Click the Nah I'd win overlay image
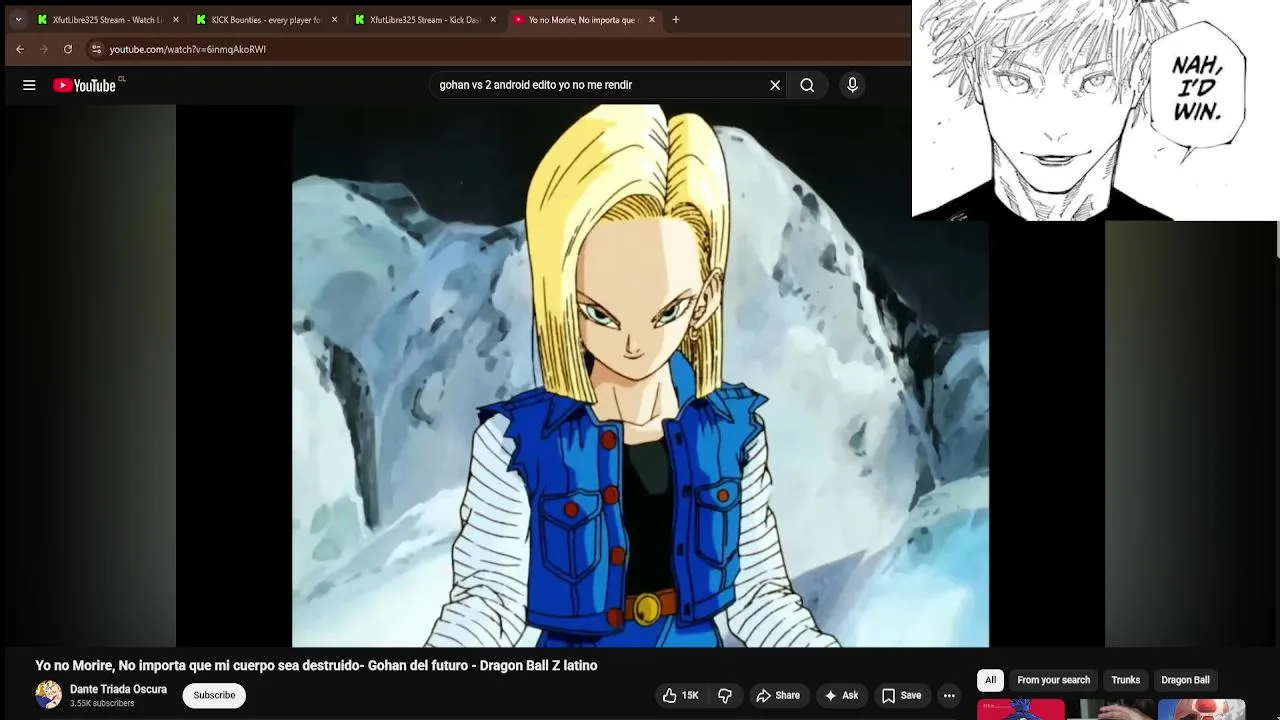 coord(1095,110)
